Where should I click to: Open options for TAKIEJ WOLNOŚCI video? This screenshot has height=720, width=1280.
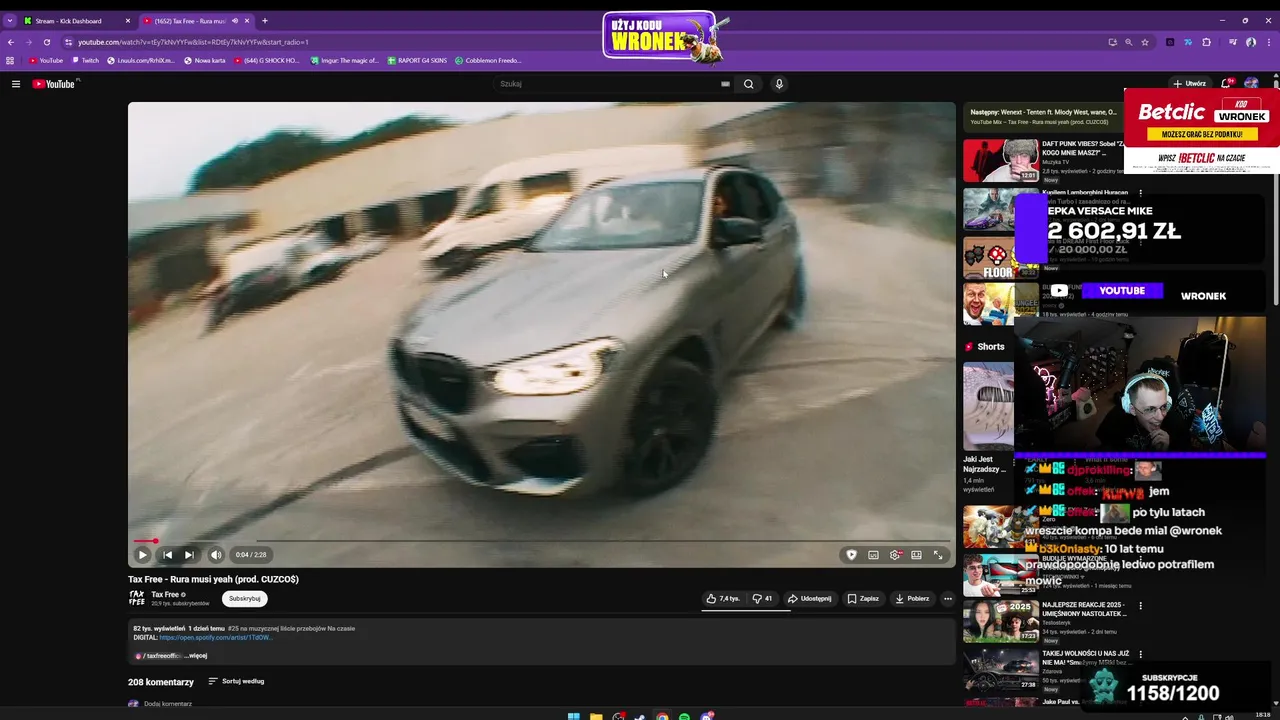click(1140, 652)
